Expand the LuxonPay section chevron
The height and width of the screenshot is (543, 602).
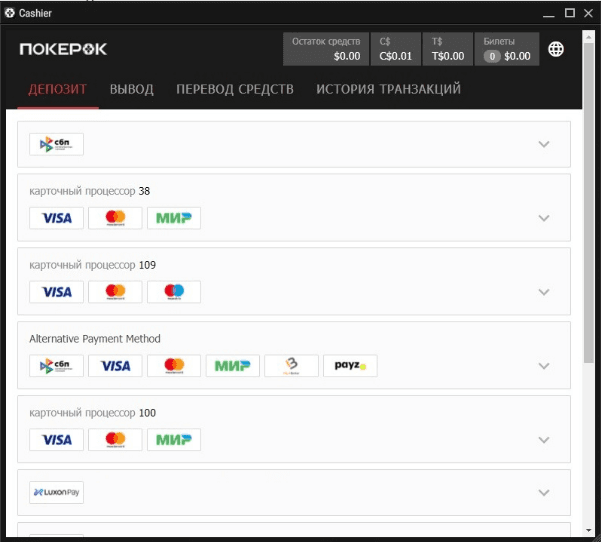coord(544,493)
